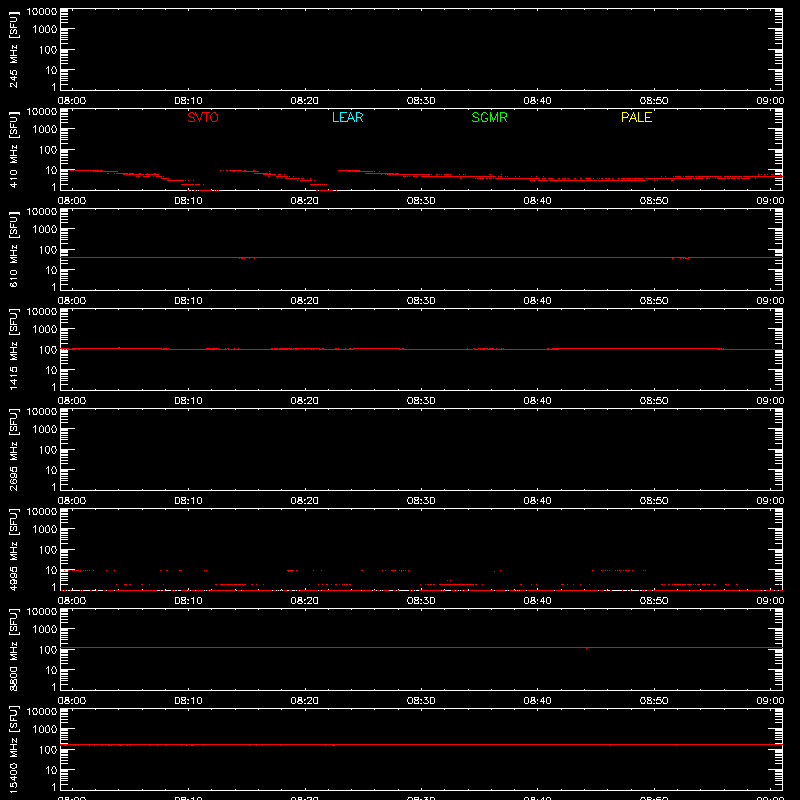Click the 10 y-tick of the 15400 MHz panel
Viewport: 800px width, 800px height.
click(x=51, y=770)
